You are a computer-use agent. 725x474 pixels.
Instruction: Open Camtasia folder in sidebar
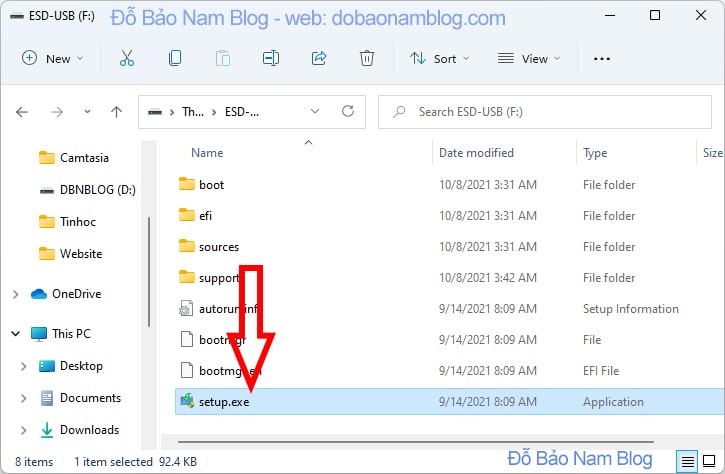tap(74, 158)
